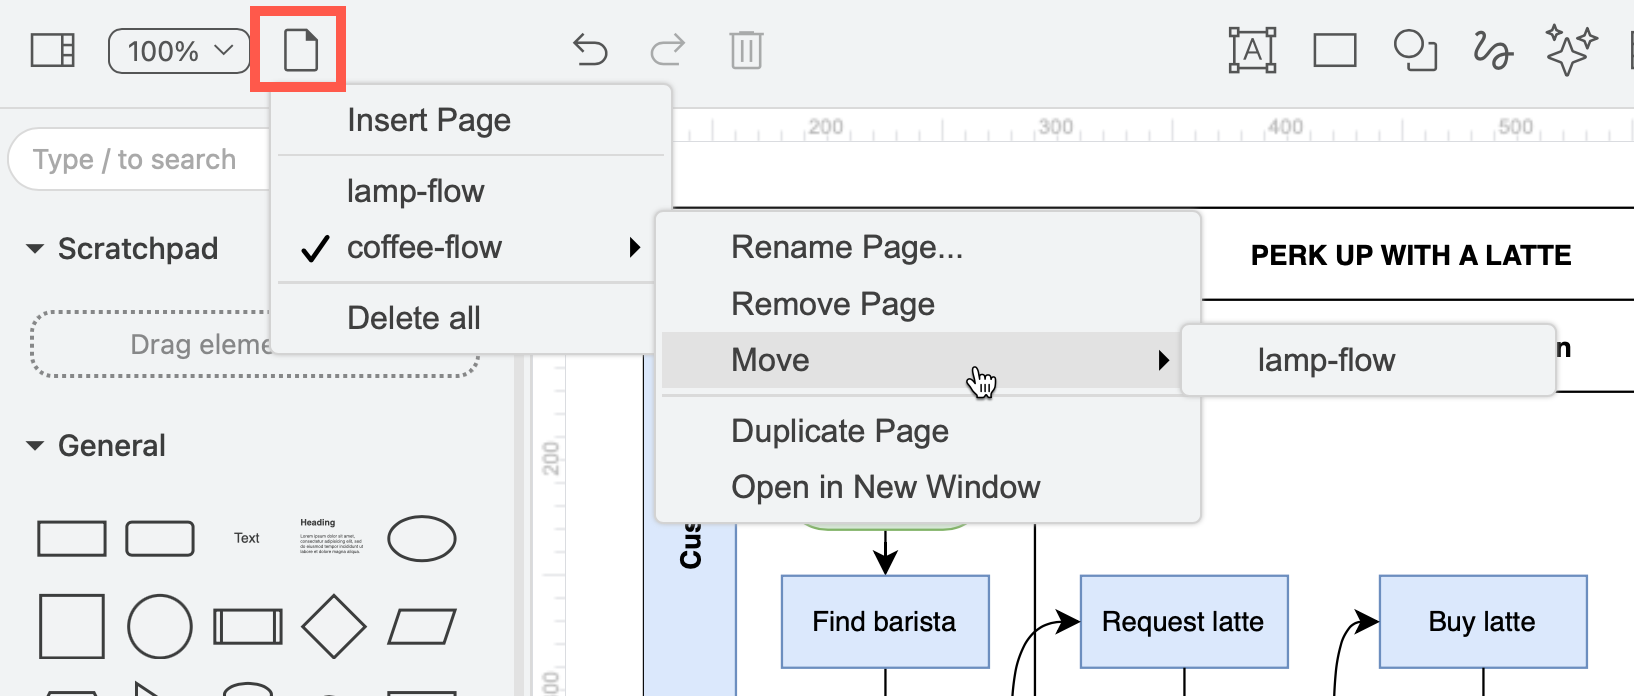Click the Delete trash icon
1634x696 pixels.
(746, 49)
